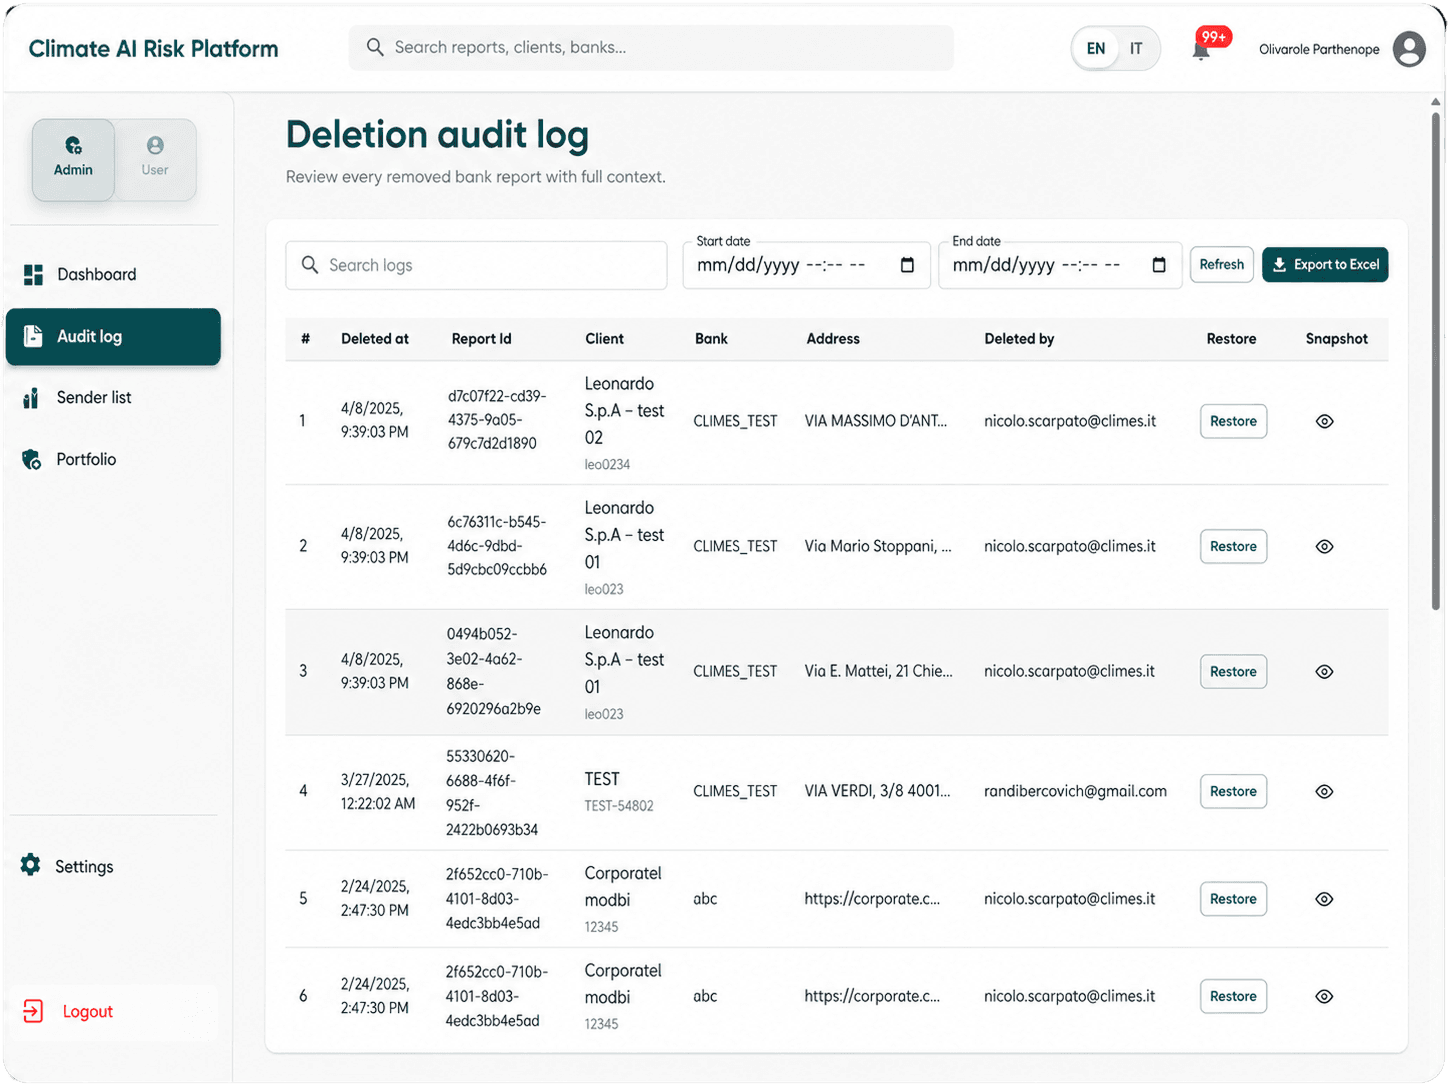Switch to Admin role mode

coord(73,159)
